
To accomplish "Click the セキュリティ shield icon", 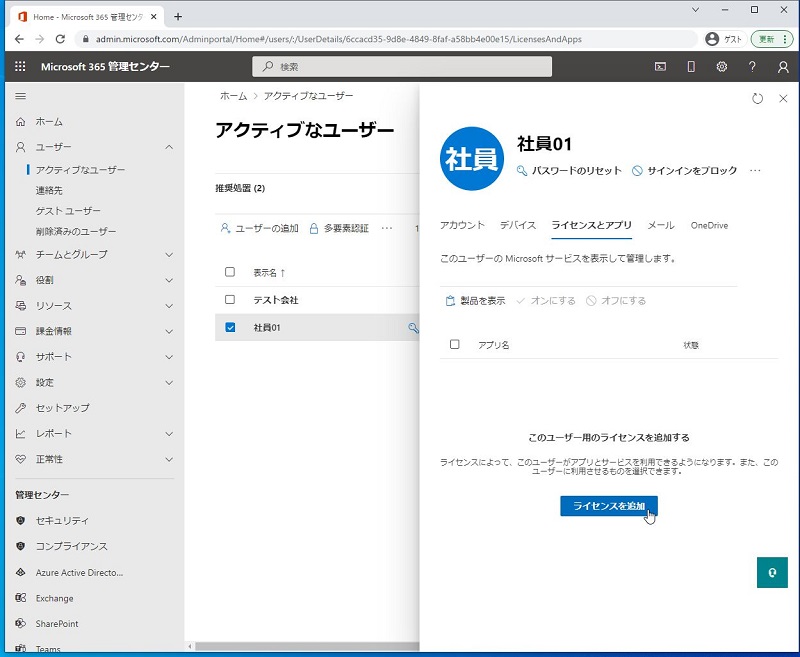I will pos(20,520).
